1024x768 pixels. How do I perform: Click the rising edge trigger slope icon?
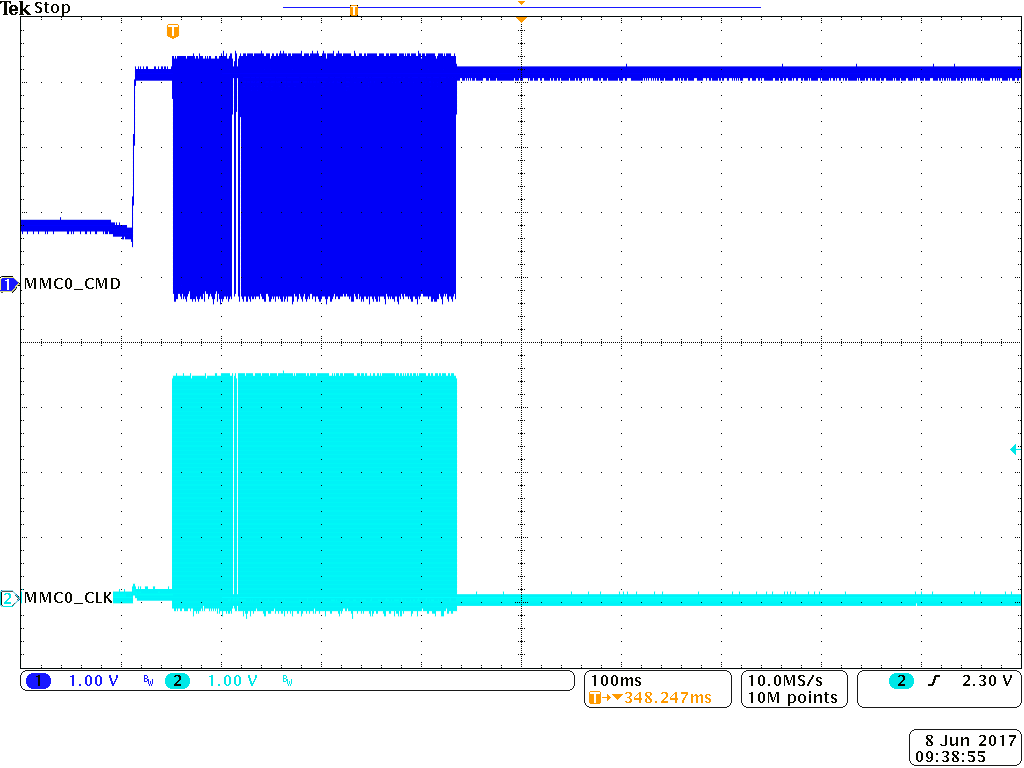point(935,681)
